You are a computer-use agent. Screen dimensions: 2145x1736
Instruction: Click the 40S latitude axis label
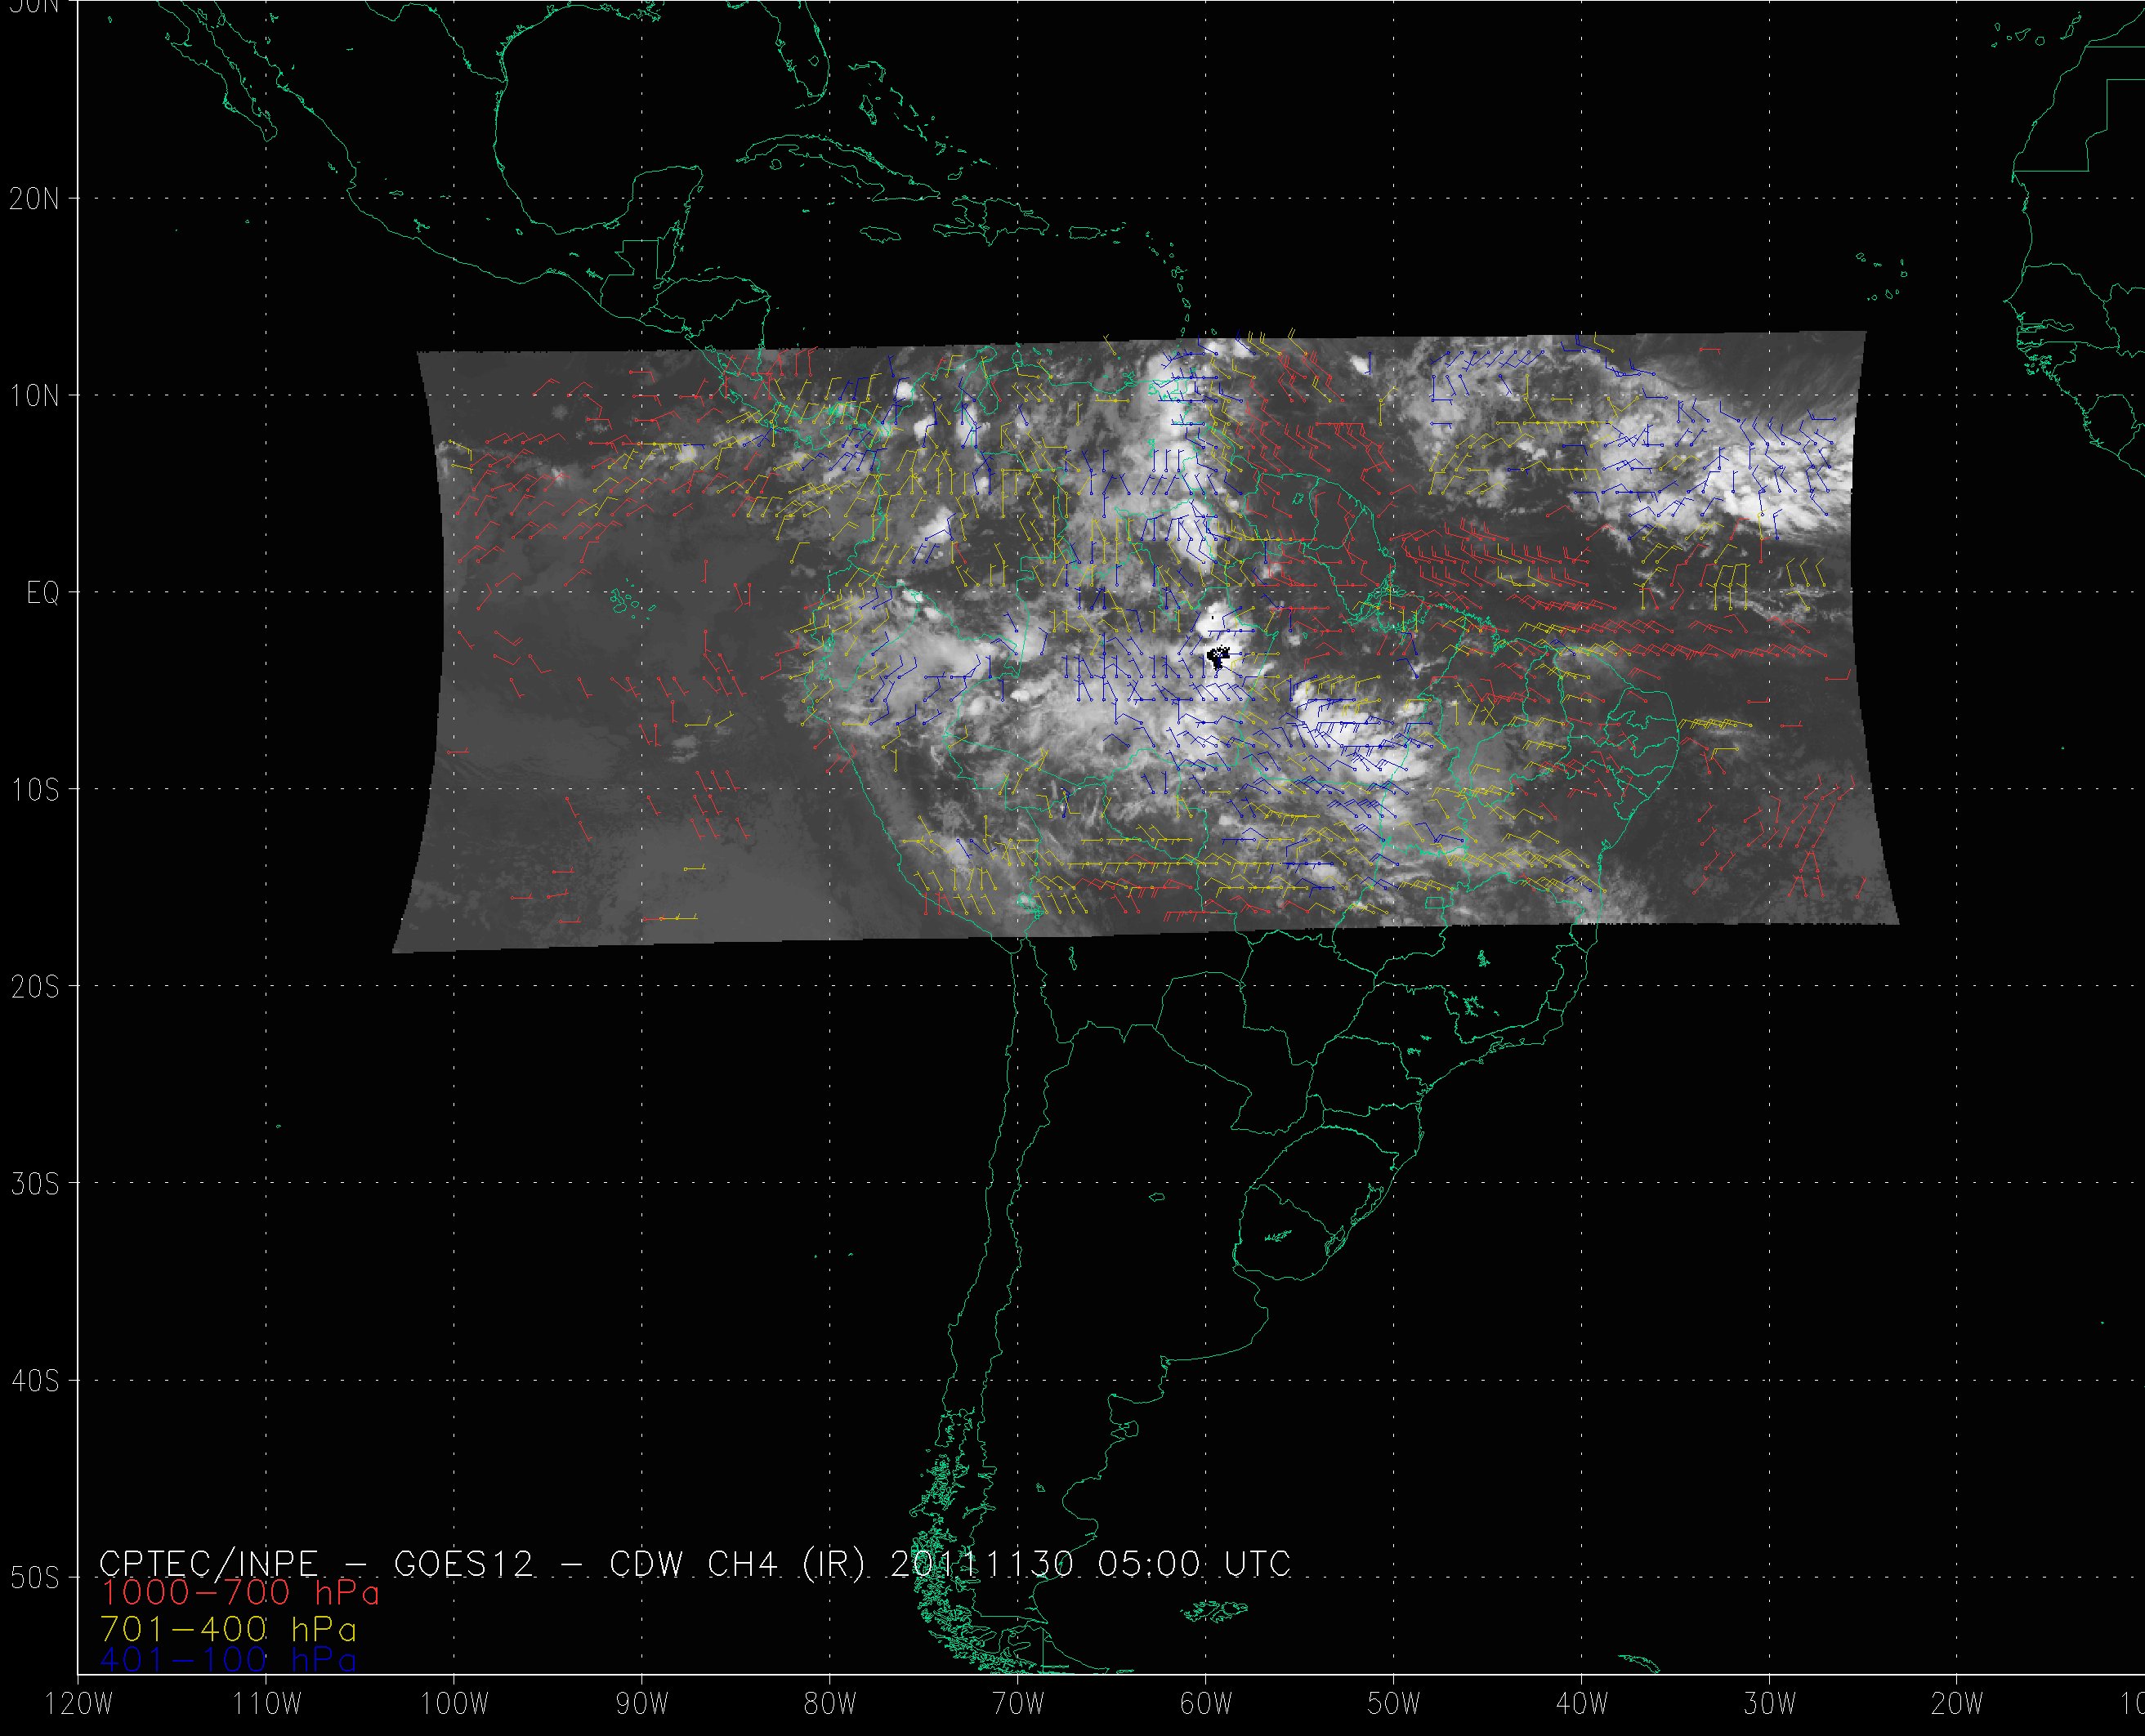(x=34, y=1381)
